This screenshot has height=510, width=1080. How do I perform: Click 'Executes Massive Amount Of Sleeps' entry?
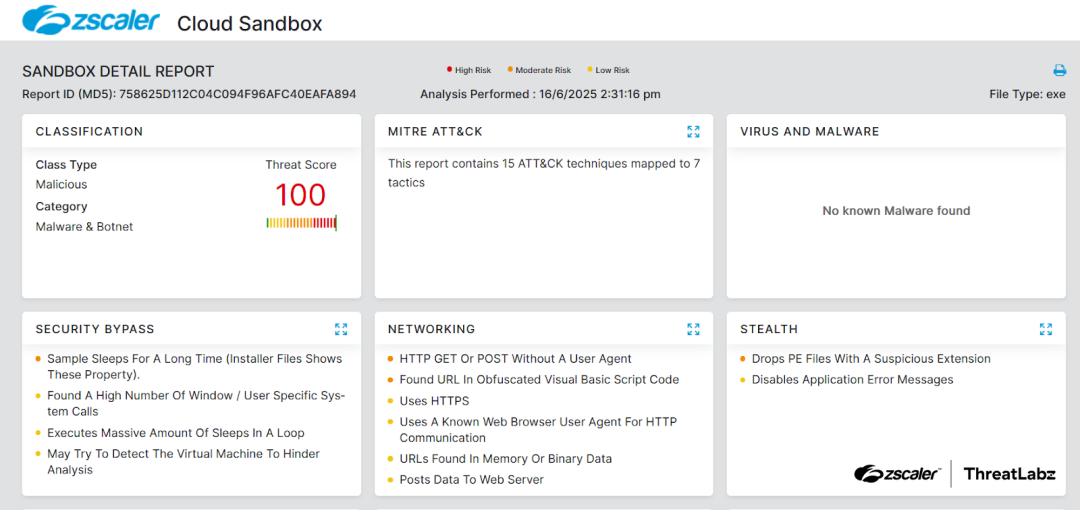point(175,433)
